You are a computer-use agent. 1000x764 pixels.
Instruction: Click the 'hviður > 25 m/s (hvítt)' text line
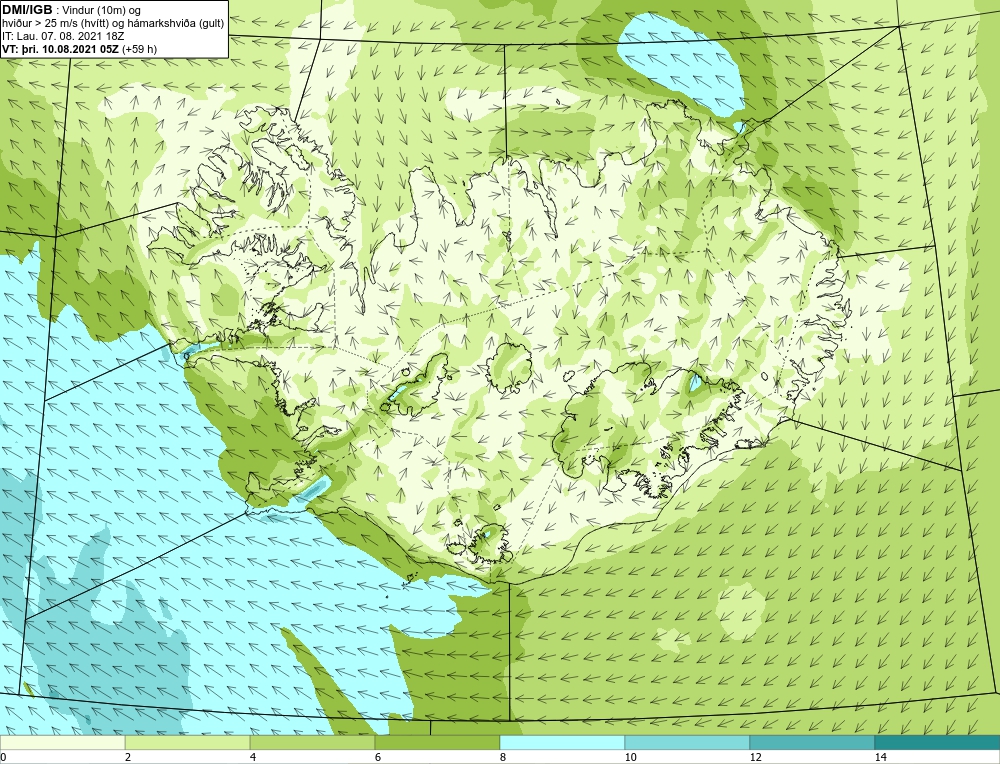(x=113, y=24)
